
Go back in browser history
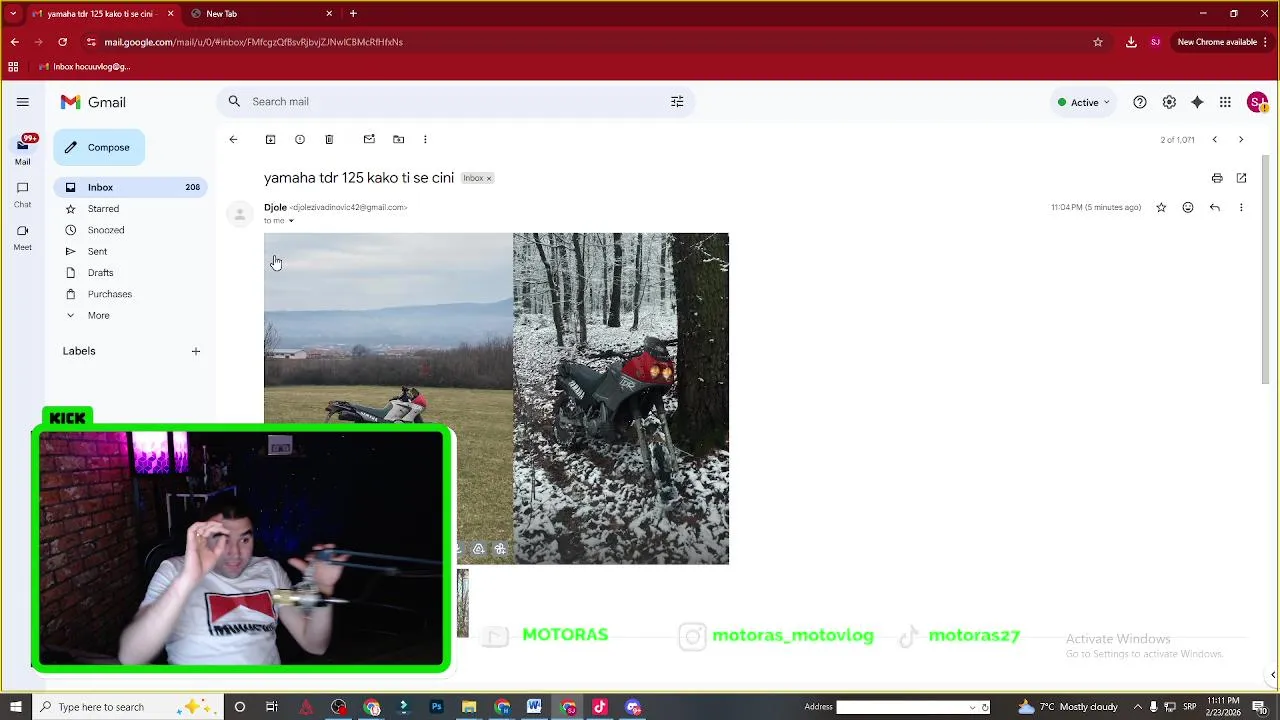(x=14, y=42)
